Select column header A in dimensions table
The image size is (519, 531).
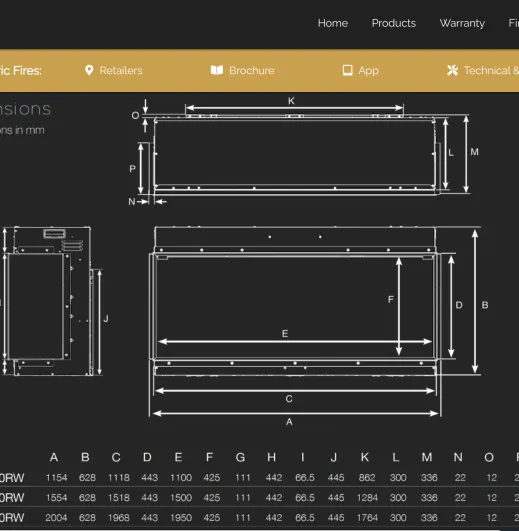(54, 457)
